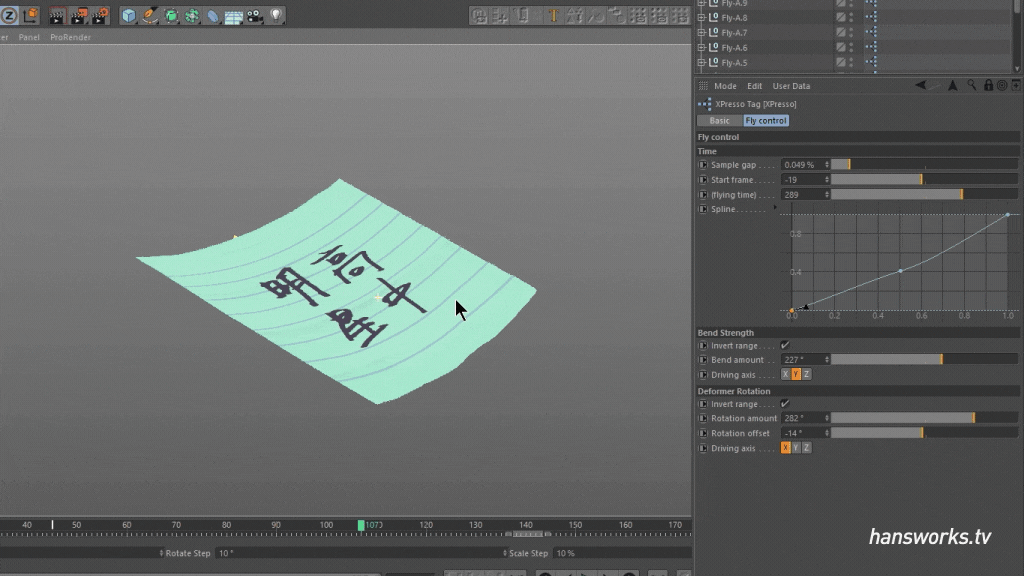The image size is (1024, 576).
Task: Click Fly-A.7 null object icon
Action: tap(714, 32)
